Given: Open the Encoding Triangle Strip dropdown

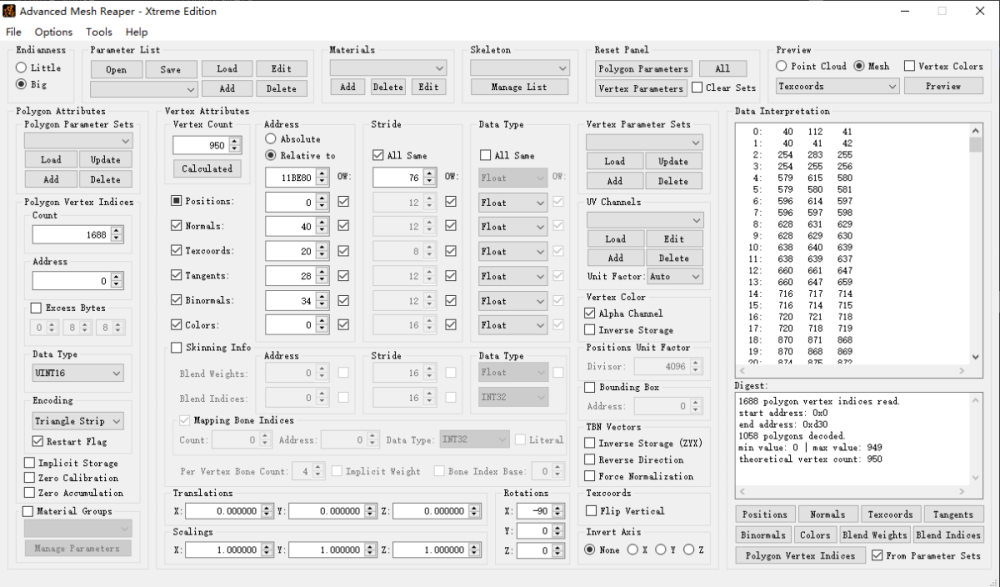Looking at the screenshot, I should pos(78,421).
